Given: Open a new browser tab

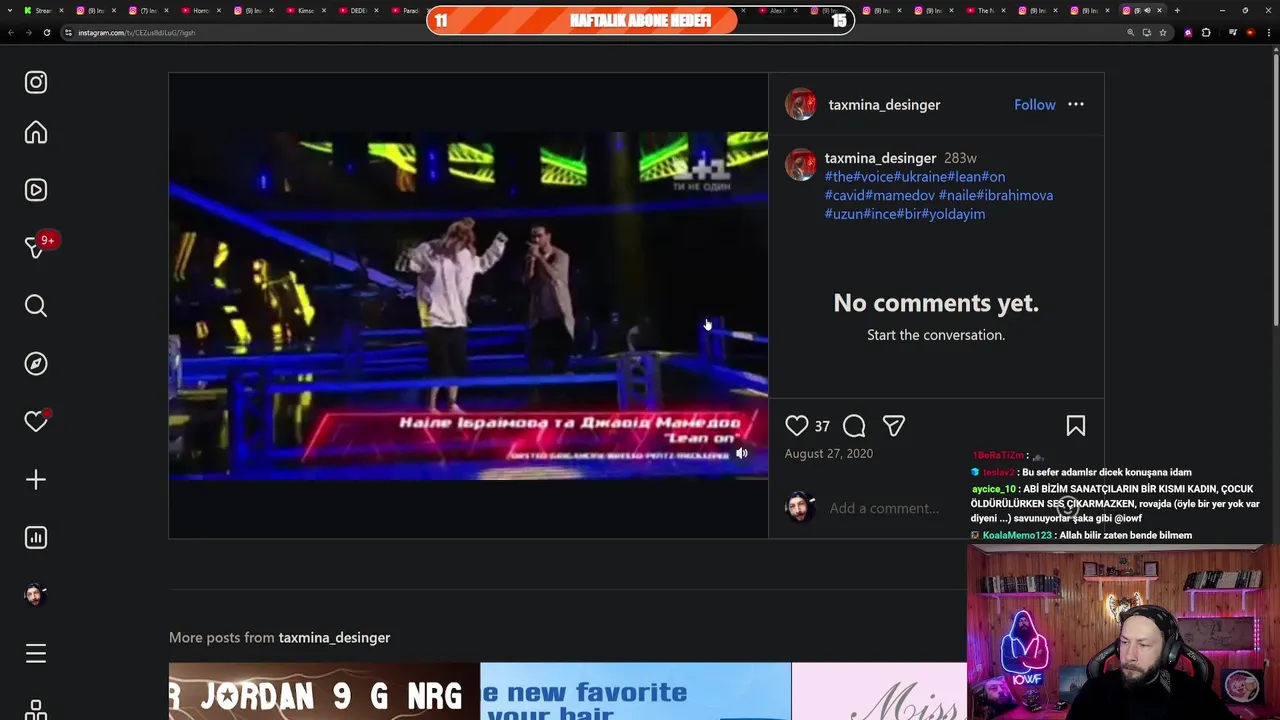Looking at the screenshot, I should [1177, 10].
